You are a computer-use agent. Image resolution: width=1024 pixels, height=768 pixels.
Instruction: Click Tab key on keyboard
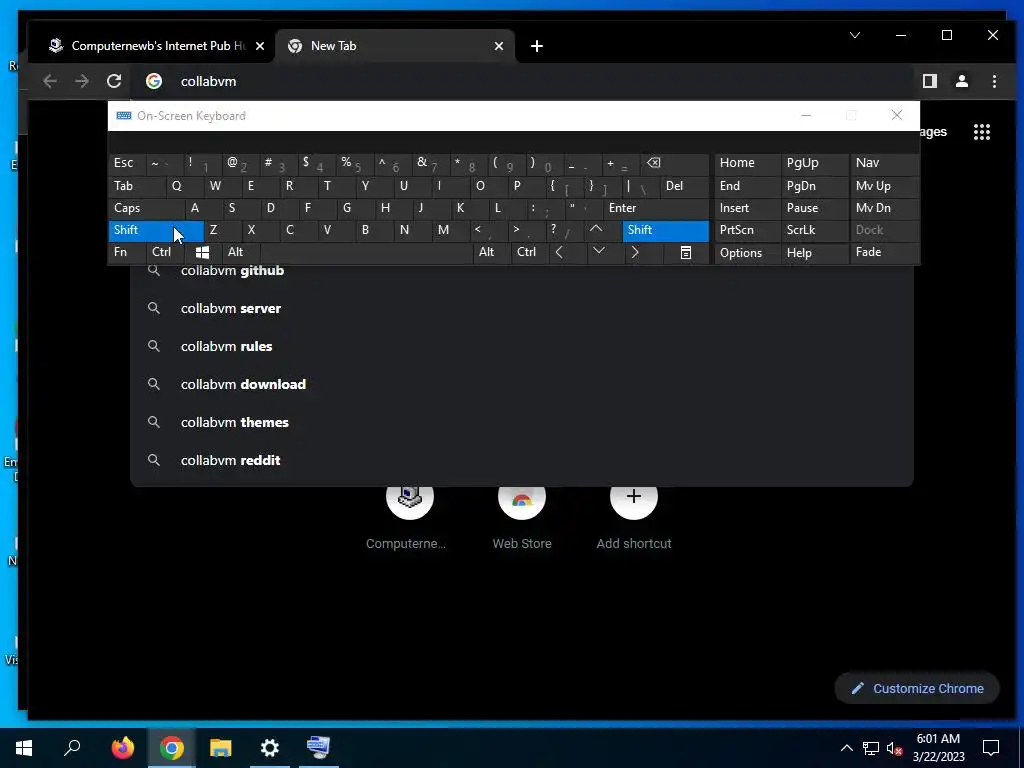136,186
